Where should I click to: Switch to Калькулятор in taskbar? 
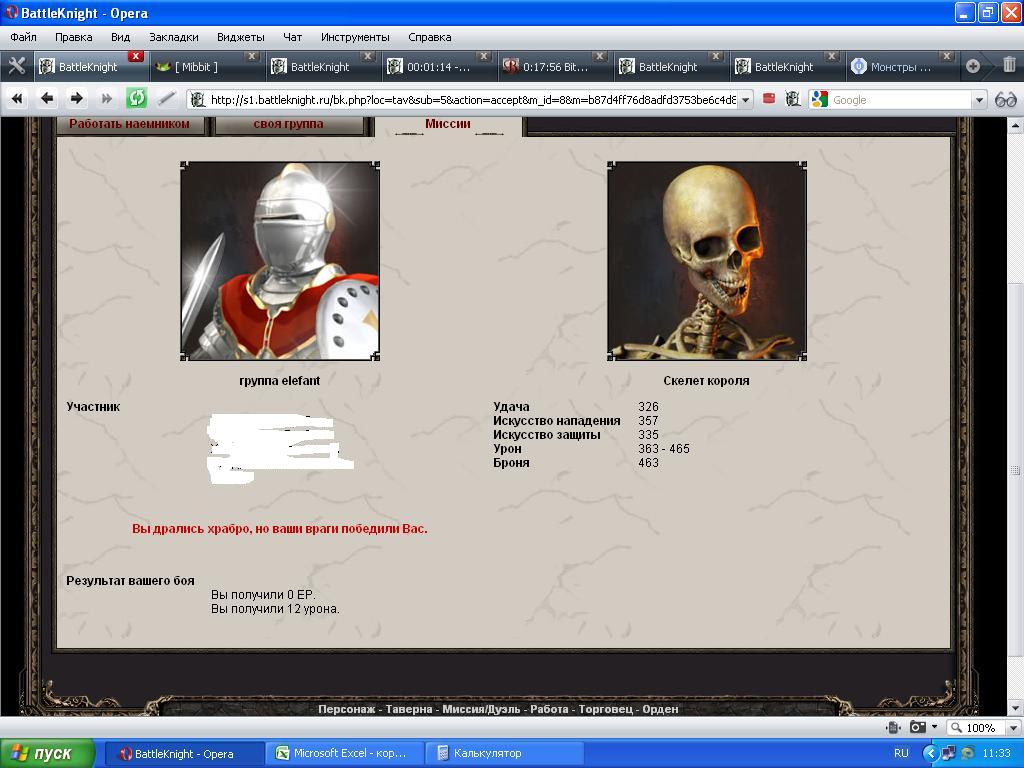[504, 754]
